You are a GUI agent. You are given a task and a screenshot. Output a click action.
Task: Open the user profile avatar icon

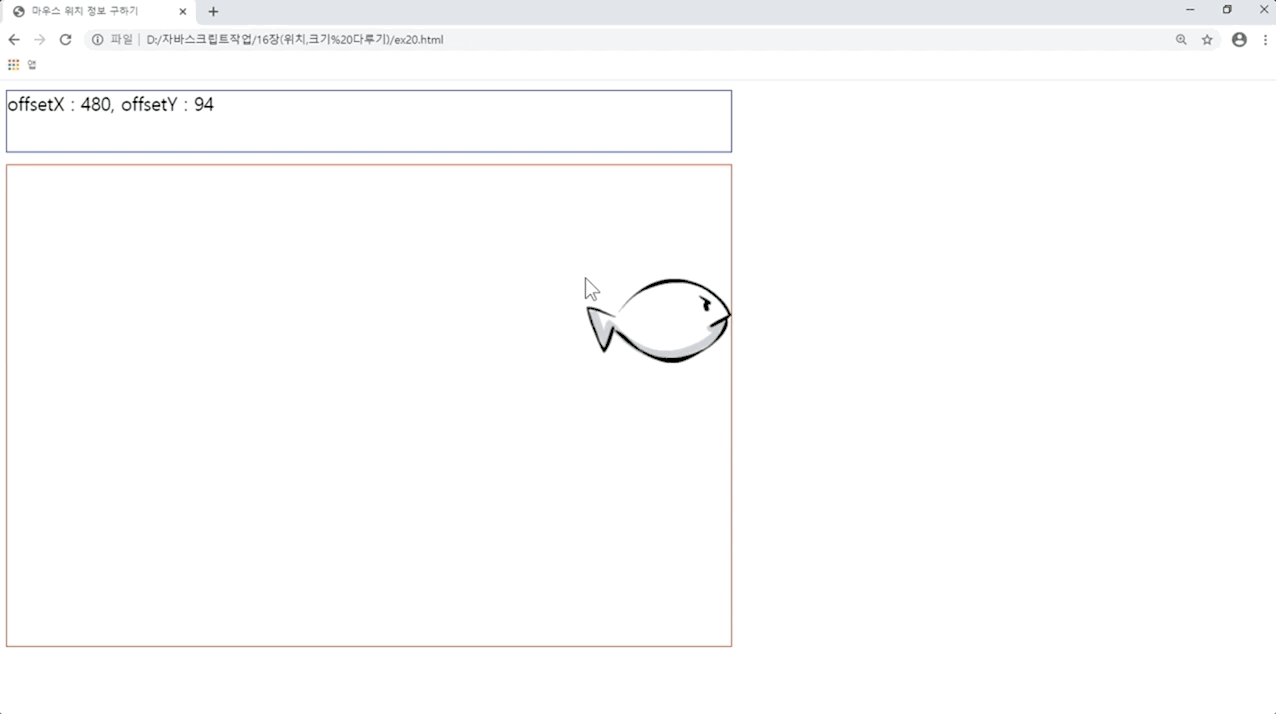click(x=1239, y=40)
